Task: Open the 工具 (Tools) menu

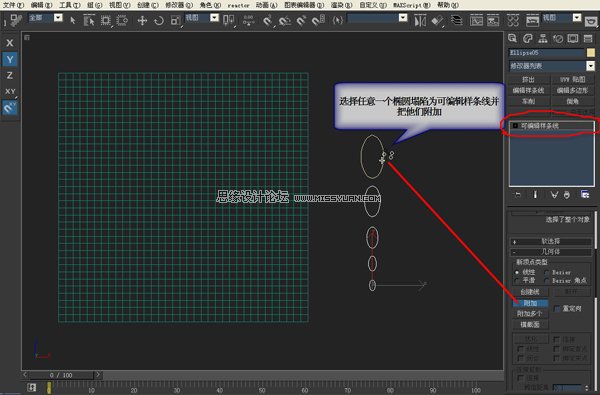Action: tap(69, 5)
